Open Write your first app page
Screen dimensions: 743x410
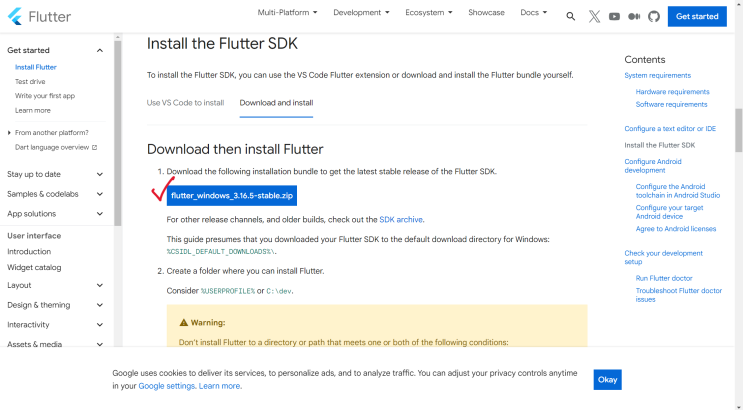point(45,96)
